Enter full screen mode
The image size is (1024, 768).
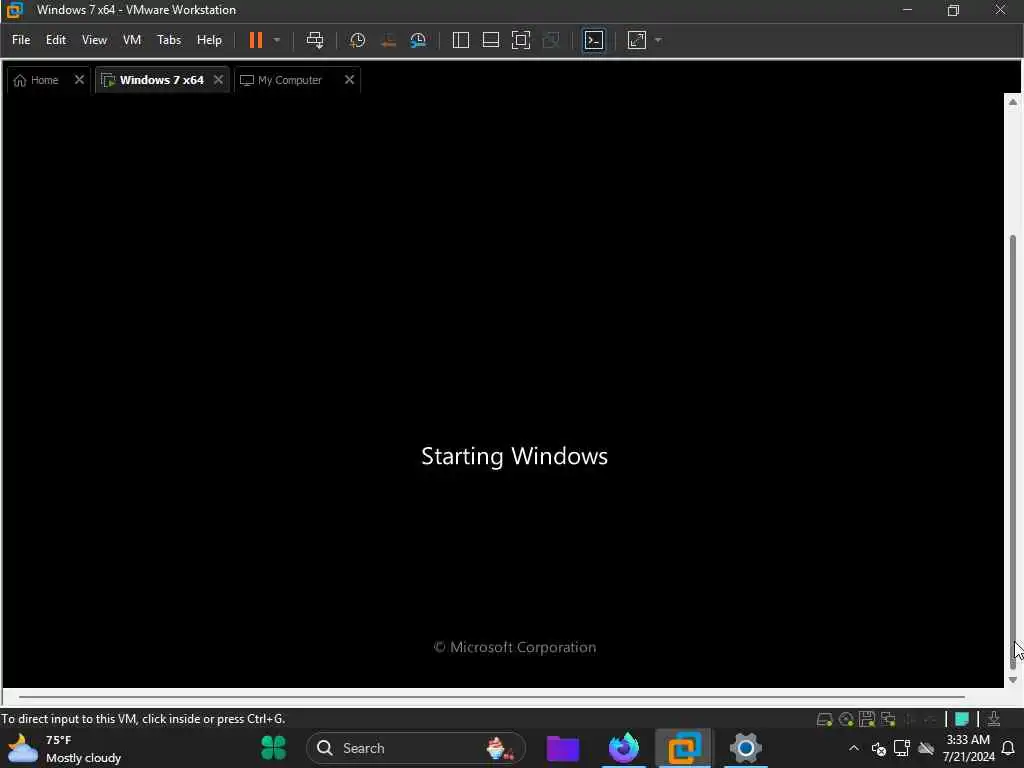tap(520, 40)
